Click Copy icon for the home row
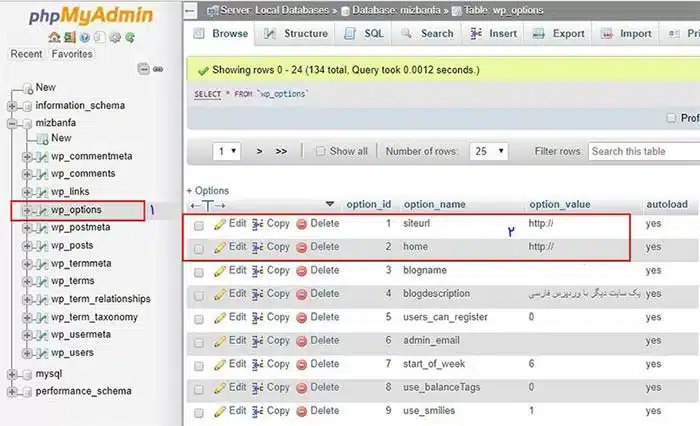The image size is (700, 426). click(x=257, y=247)
